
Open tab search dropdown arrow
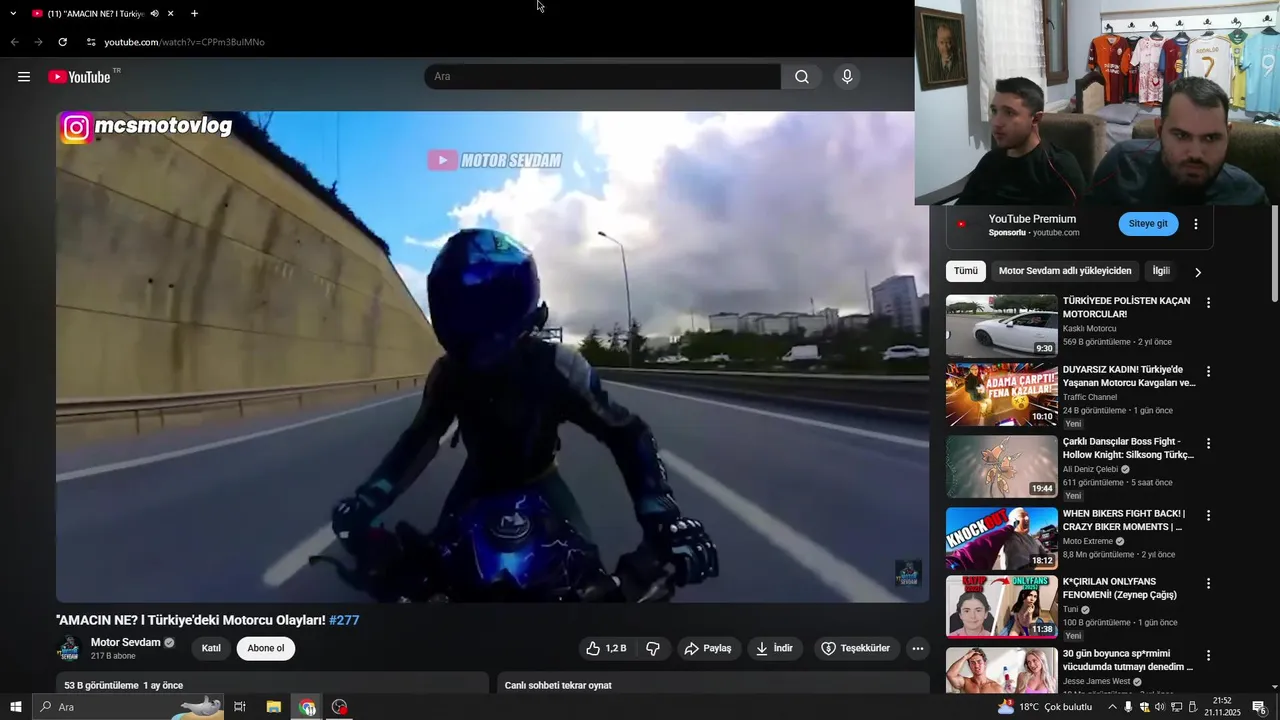coord(13,14)
